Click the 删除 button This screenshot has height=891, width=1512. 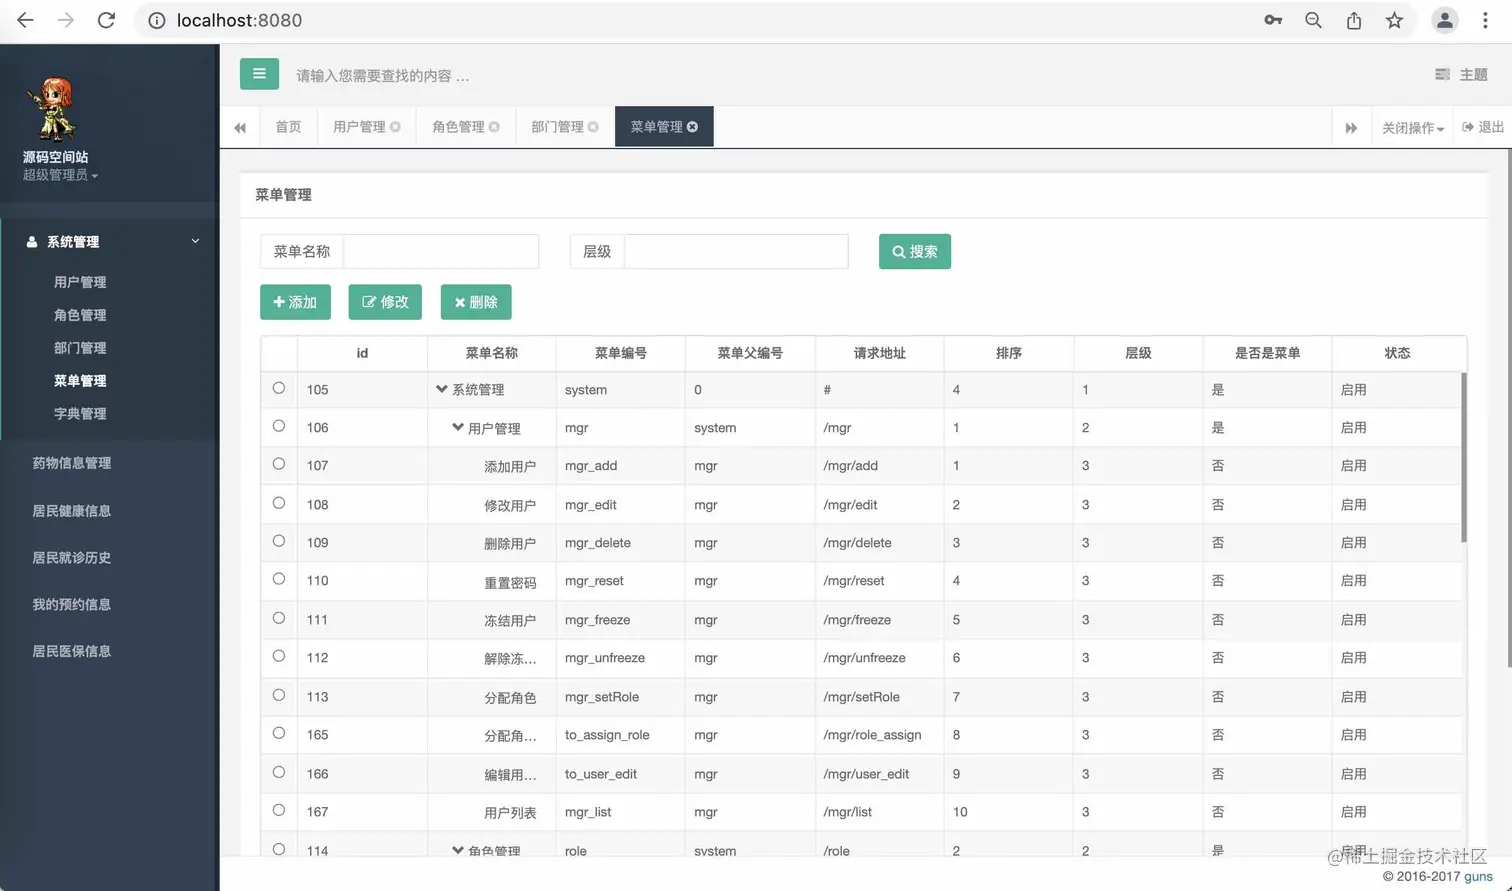[x=476, y=302]
